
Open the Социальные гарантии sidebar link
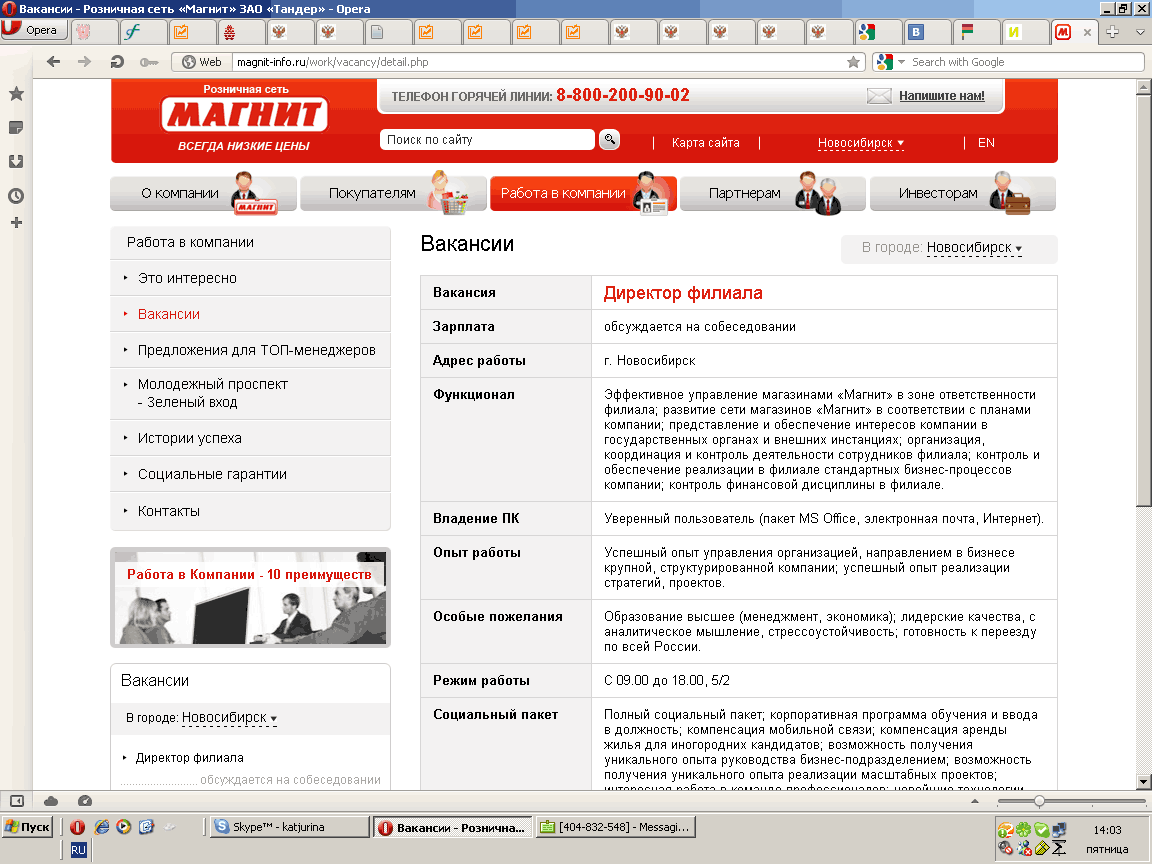click(212, 474)
